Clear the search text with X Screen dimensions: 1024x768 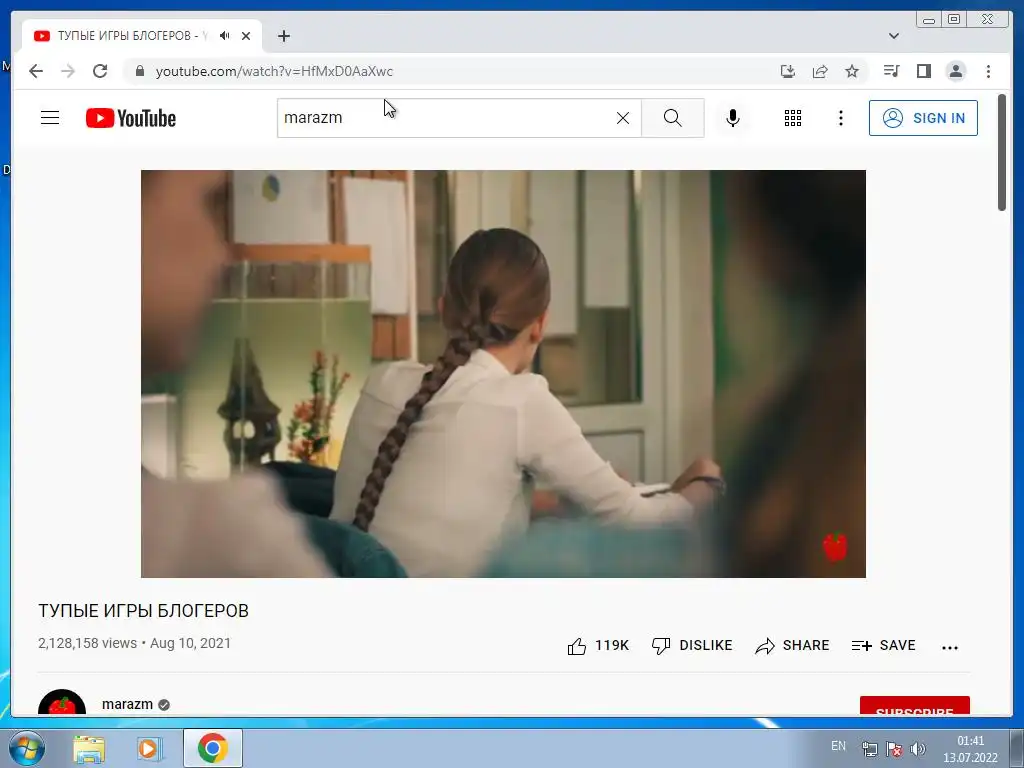click(623, 118)
